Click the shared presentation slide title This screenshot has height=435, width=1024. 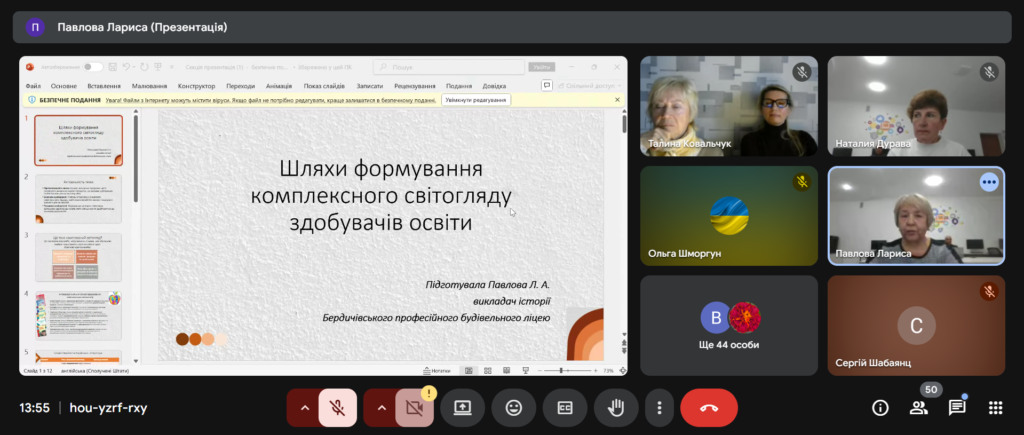click(381, 194)
